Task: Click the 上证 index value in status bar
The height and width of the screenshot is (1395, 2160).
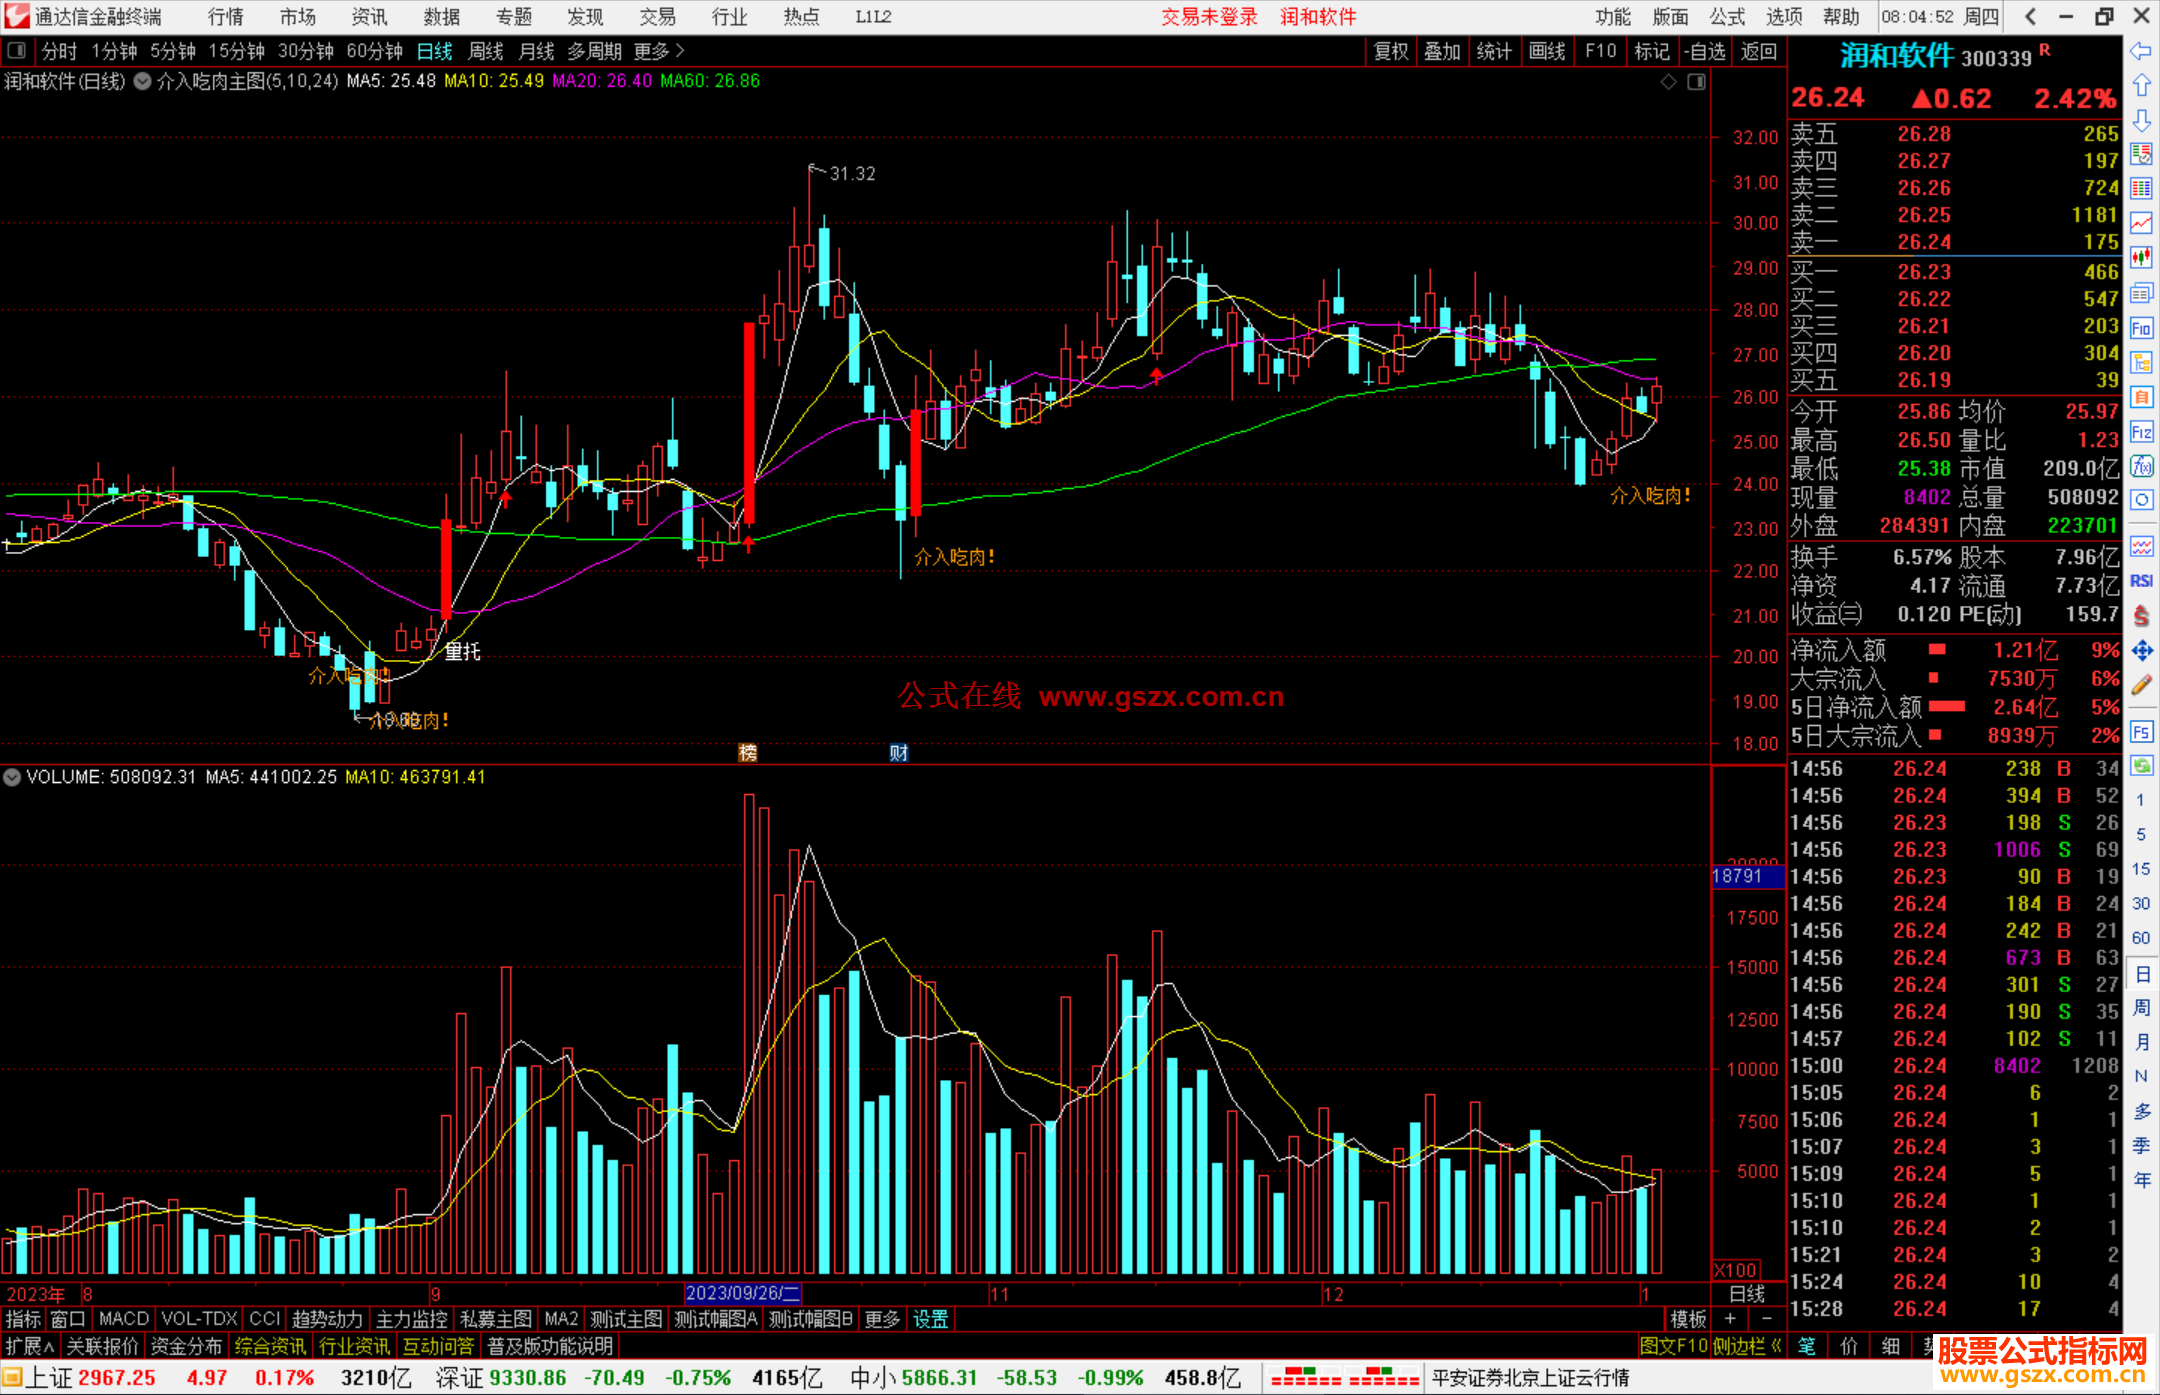Action: [117, 1377]
